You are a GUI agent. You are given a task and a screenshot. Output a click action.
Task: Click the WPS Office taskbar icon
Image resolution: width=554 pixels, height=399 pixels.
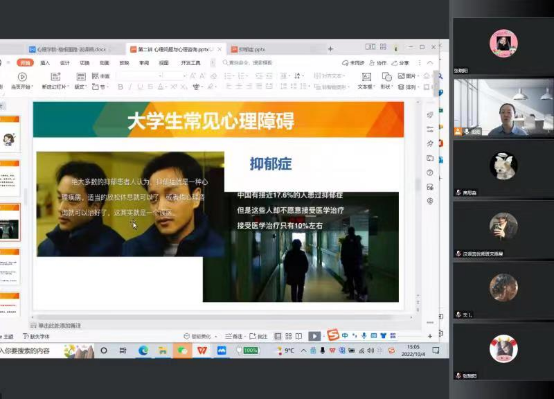[x=202, y=351]
